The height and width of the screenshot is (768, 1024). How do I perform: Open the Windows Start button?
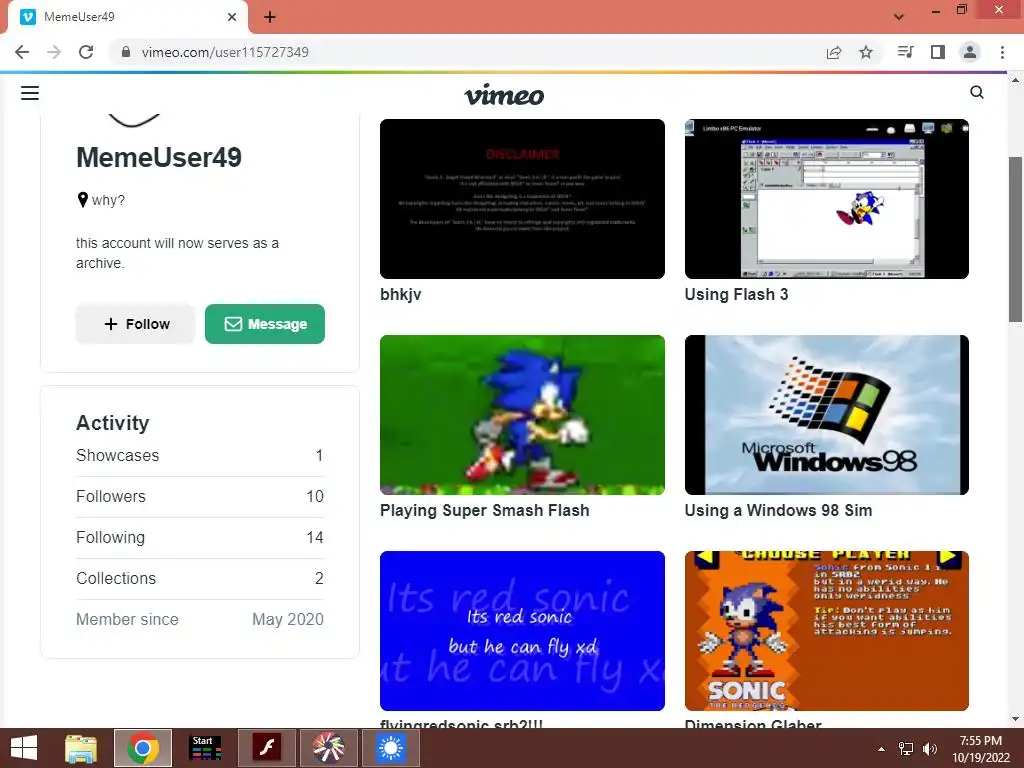[24, 748]
